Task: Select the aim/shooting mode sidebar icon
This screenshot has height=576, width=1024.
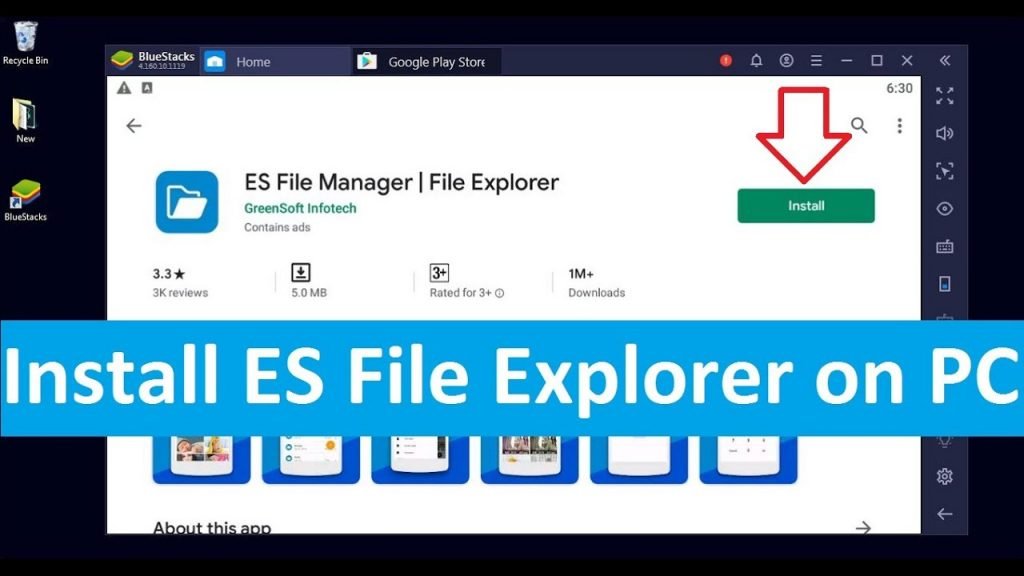Action: 945,171
